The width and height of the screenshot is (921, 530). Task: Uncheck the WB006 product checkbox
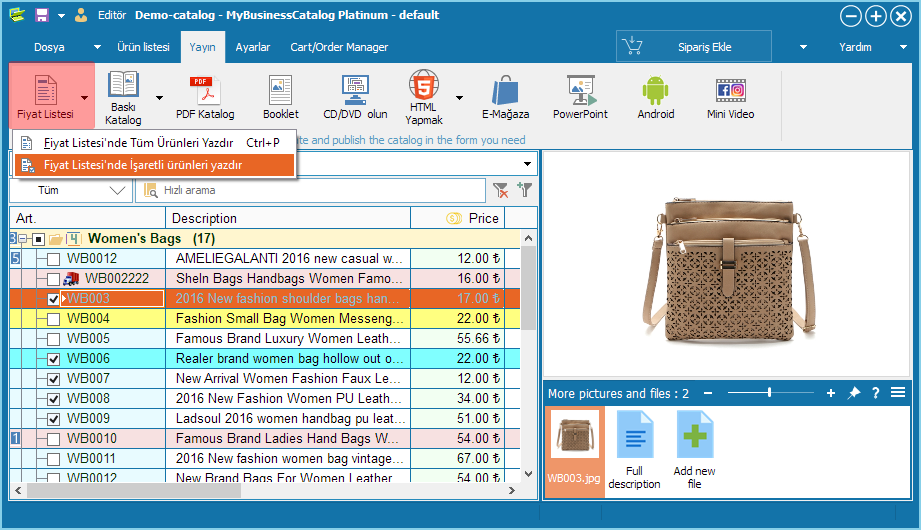pyautogui.click(x=54, y=359)
